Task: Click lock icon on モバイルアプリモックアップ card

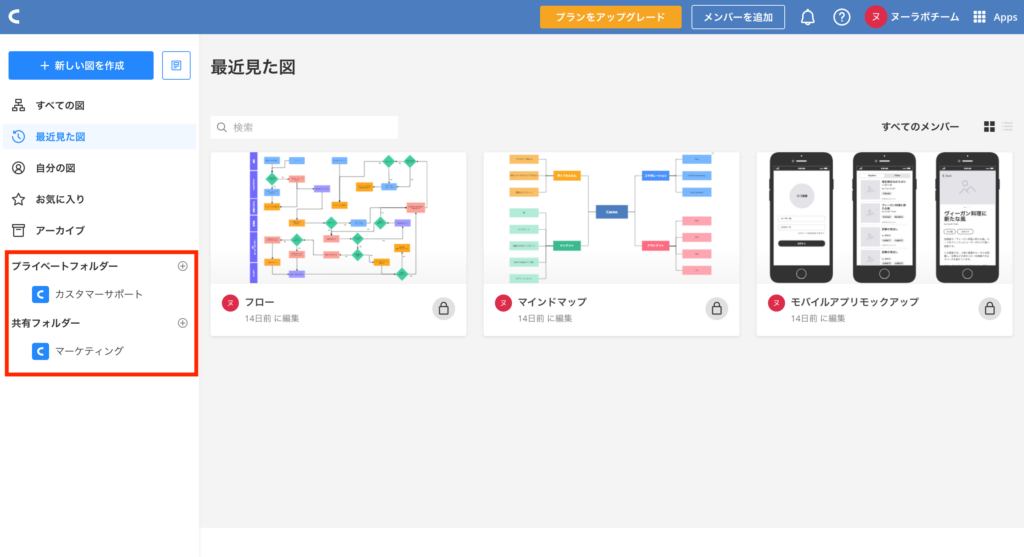Action: 988,309
